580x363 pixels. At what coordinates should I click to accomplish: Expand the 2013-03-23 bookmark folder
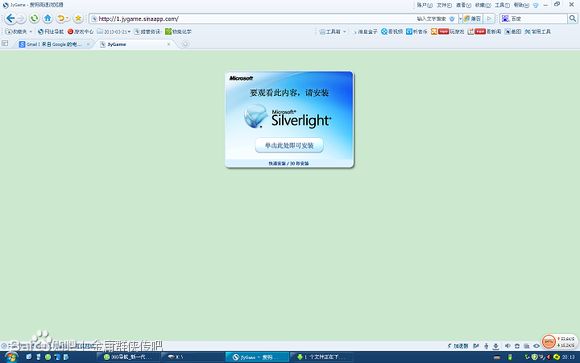[x=114, y=32]
